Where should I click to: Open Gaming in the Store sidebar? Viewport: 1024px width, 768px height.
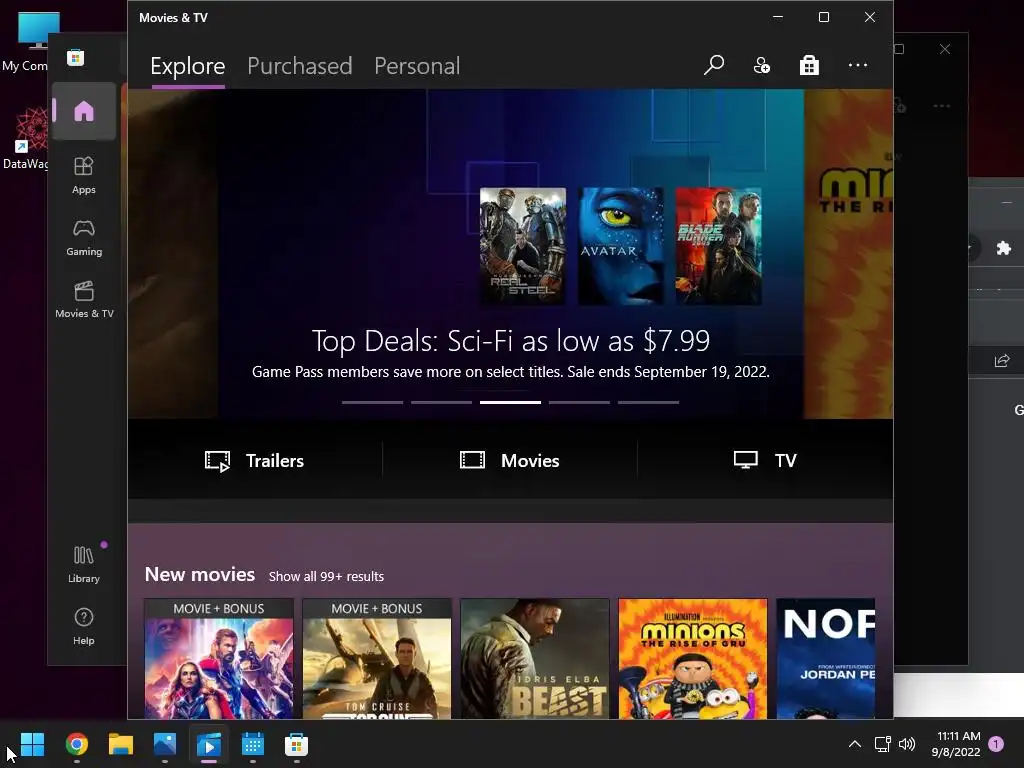84,238
